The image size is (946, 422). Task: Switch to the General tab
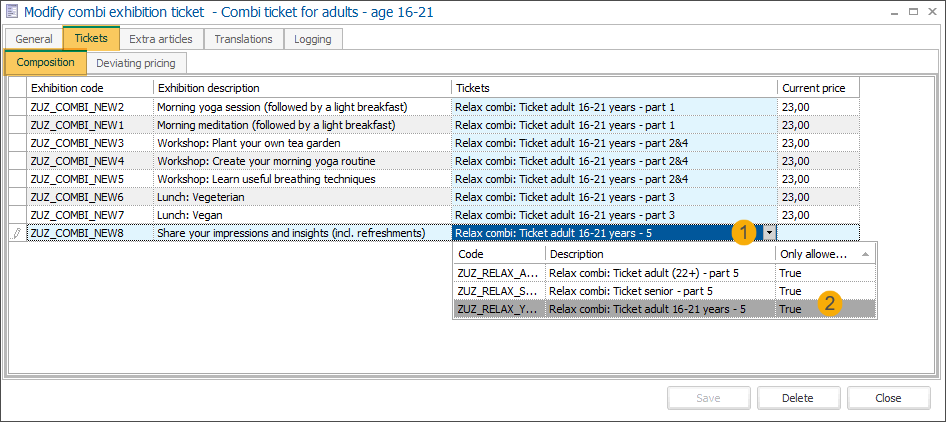click(34, 39)
